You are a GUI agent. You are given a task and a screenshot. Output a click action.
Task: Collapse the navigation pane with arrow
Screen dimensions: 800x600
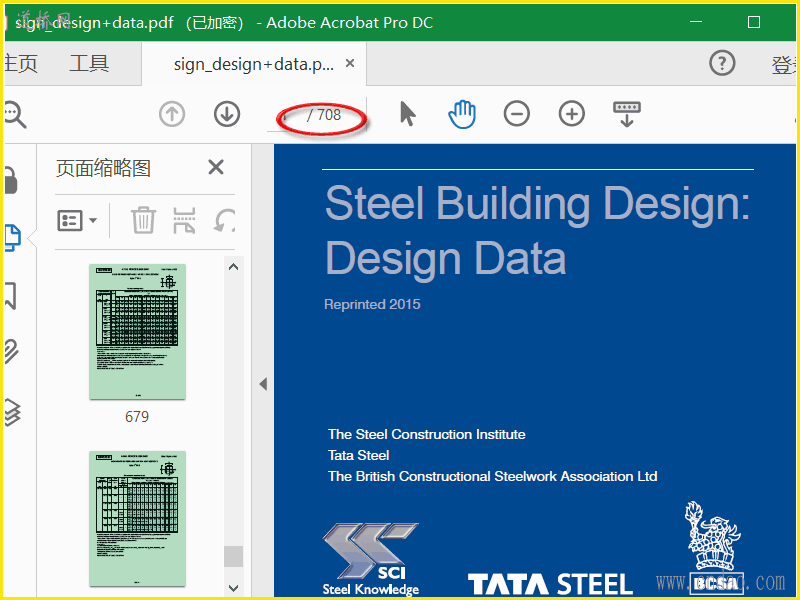[x=263, y=384]
